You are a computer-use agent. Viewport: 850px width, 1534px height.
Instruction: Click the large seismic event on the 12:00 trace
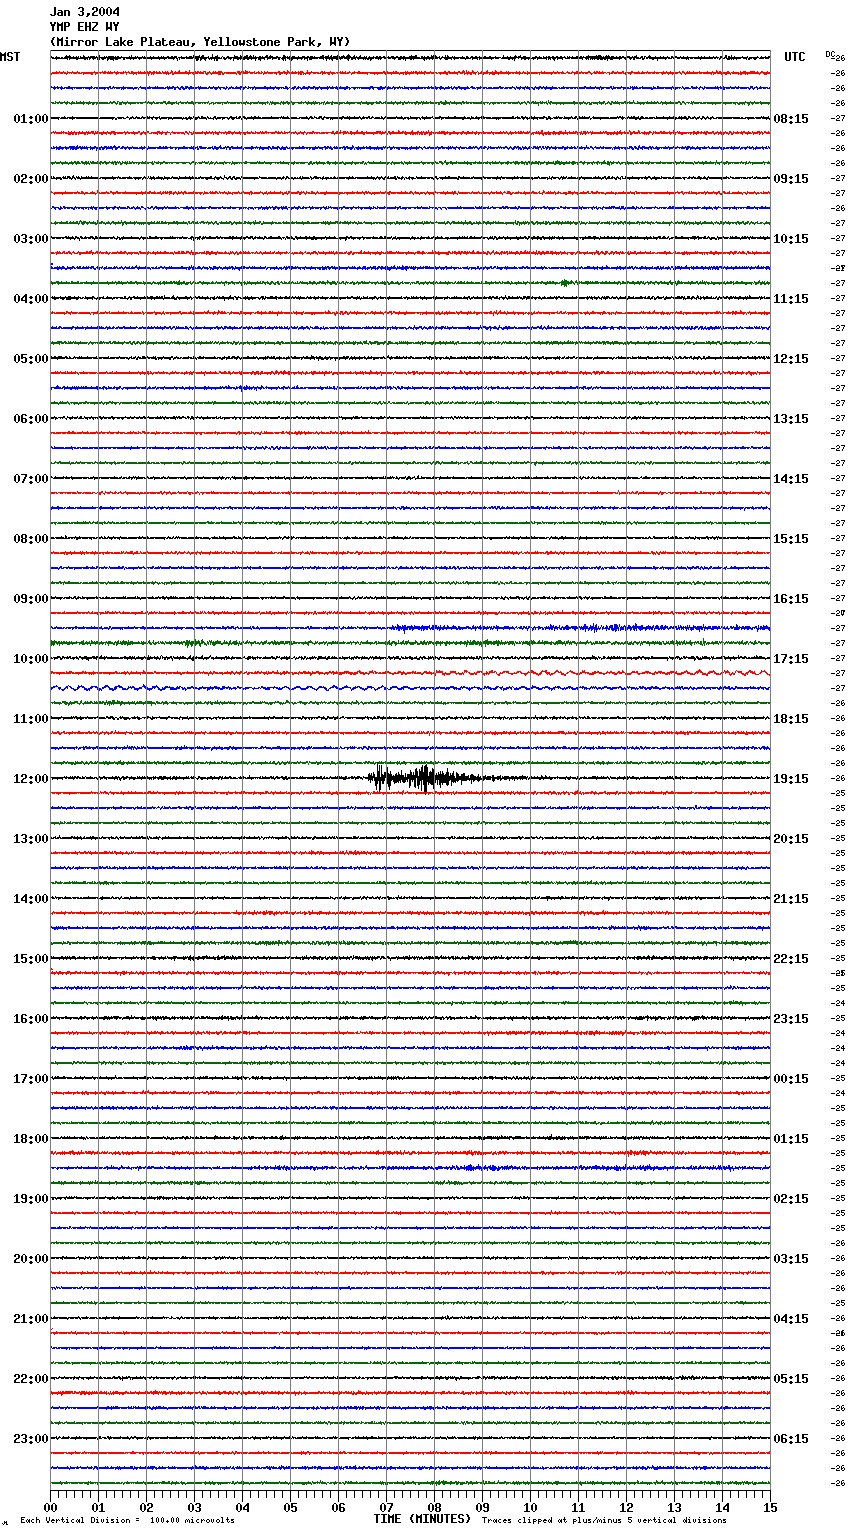[425, 778]
